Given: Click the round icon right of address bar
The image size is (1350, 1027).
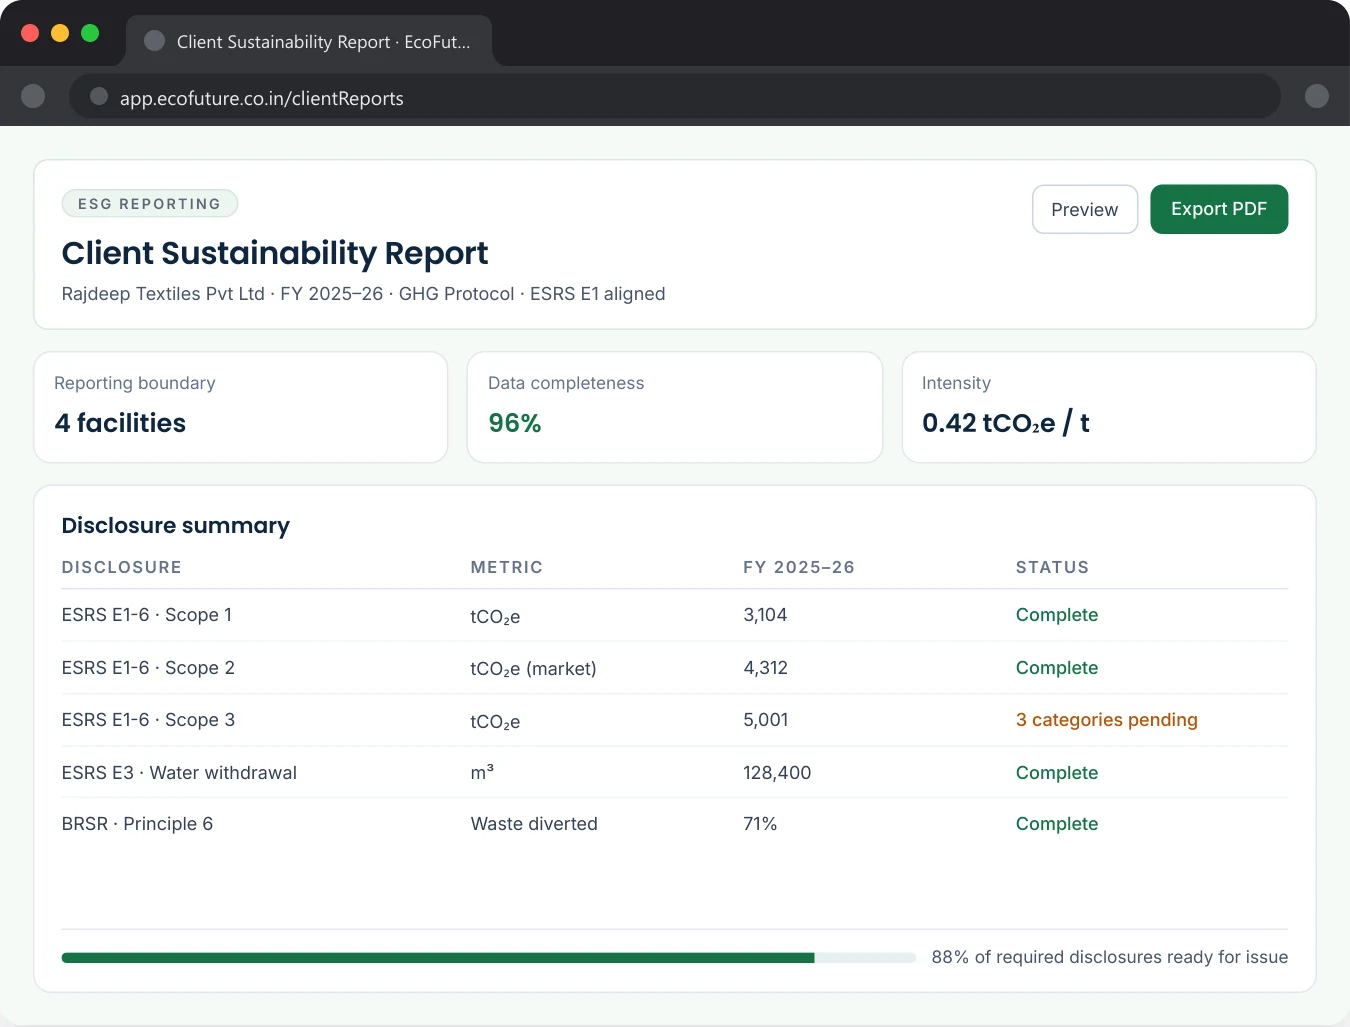Looking at the screenshot, I should 1317,96.
